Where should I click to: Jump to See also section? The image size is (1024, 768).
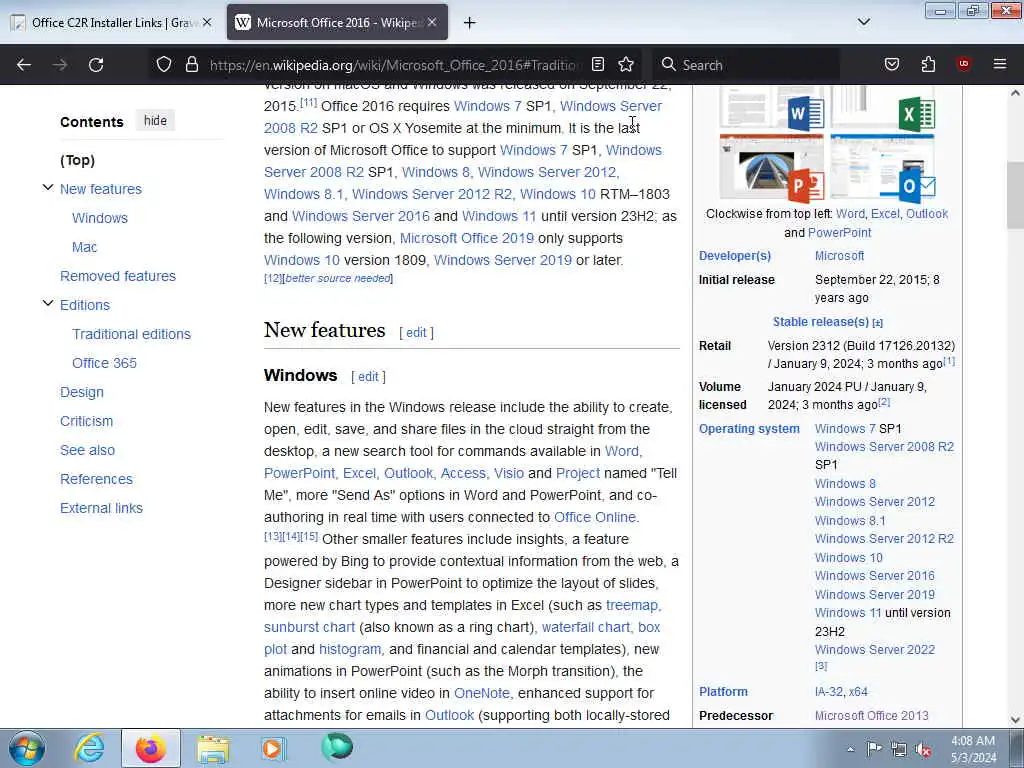87,450
